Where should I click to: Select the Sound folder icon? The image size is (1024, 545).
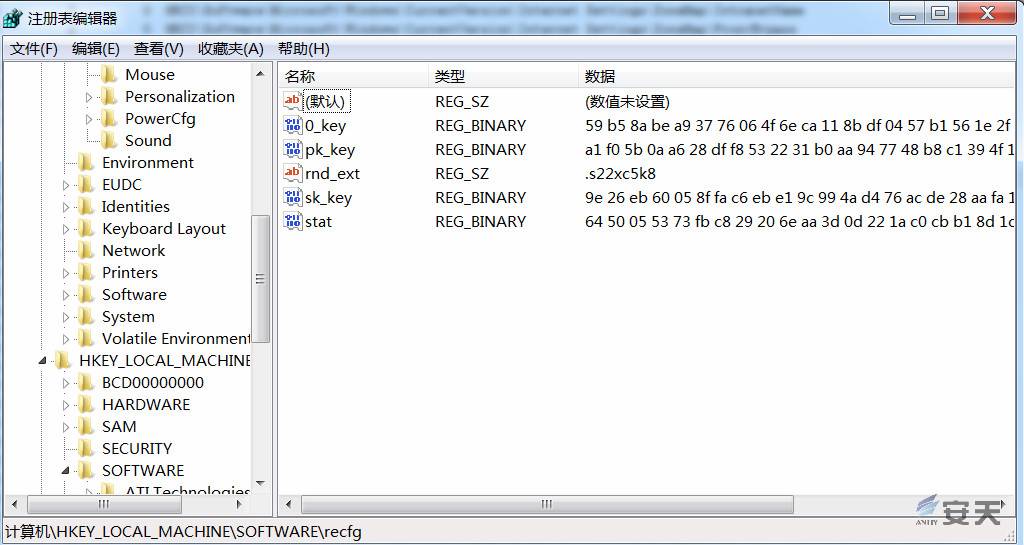[108, 140]
